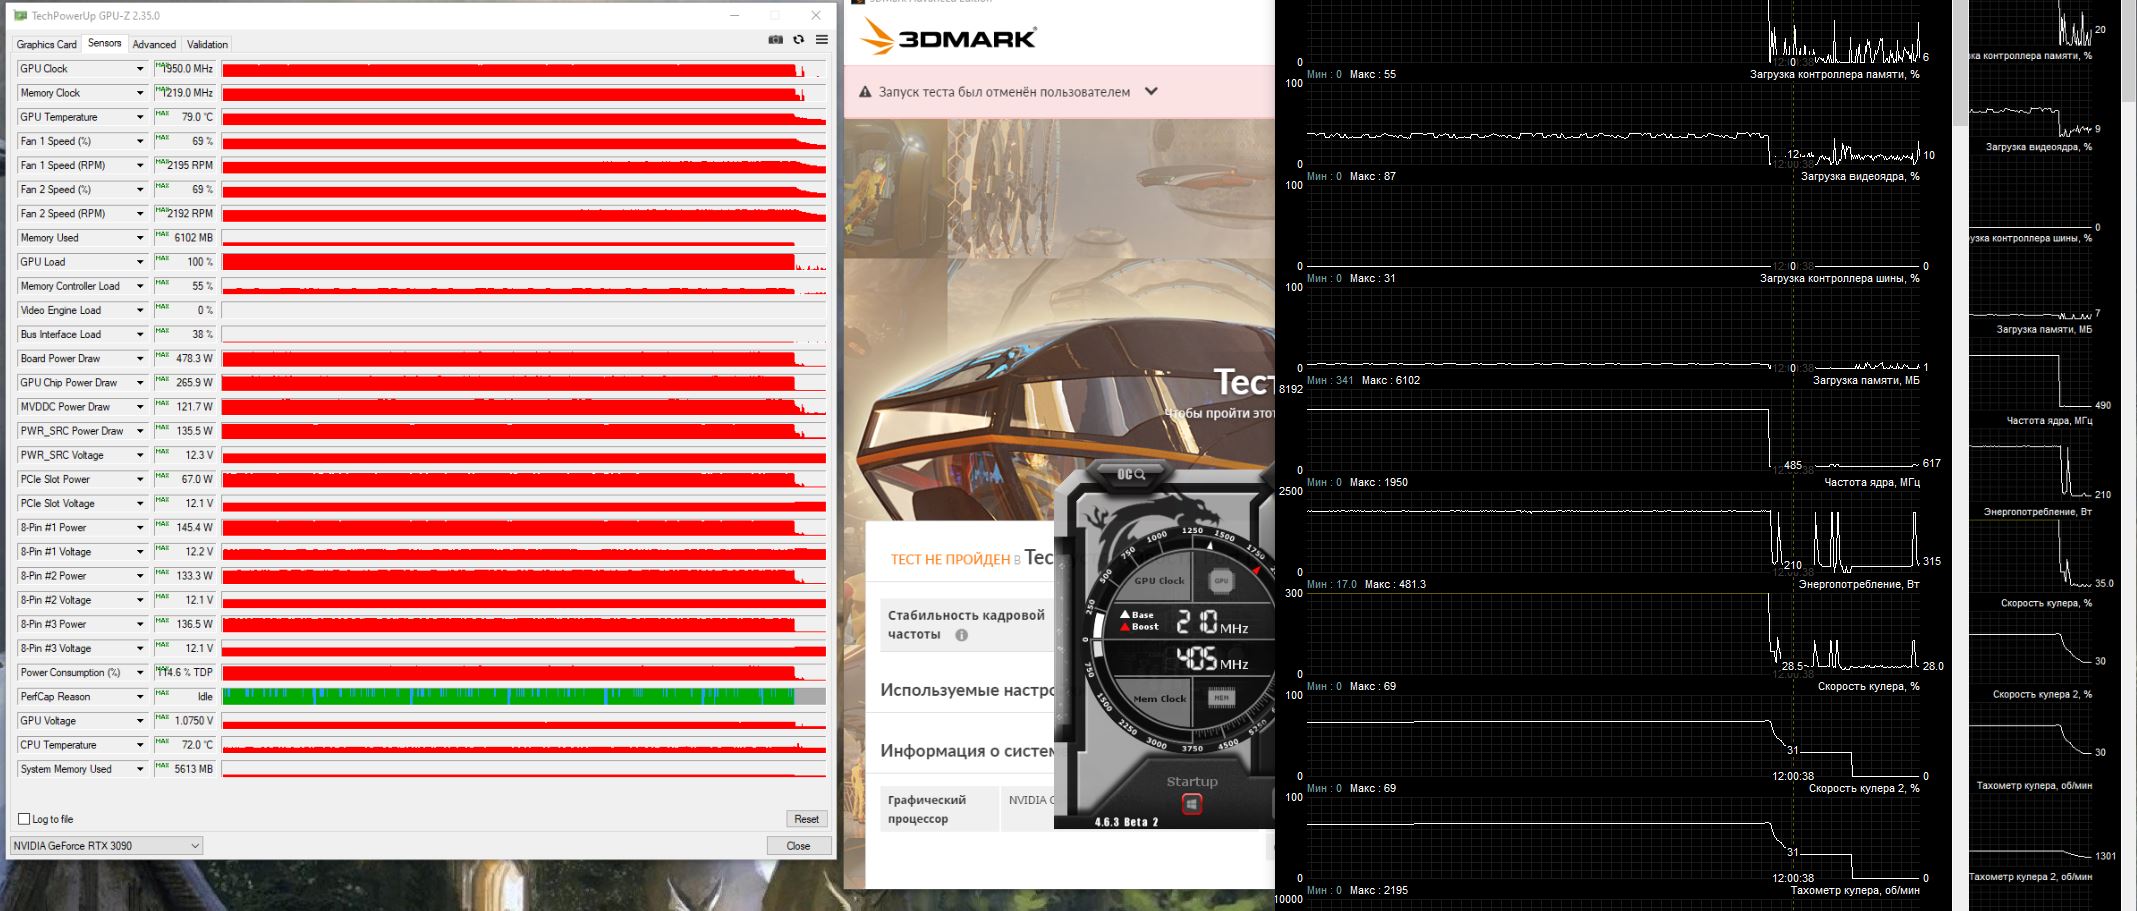2137x911 pixels.
Task: Open the GPU Chip Power Draw dropdown
Action: [140, 382]
